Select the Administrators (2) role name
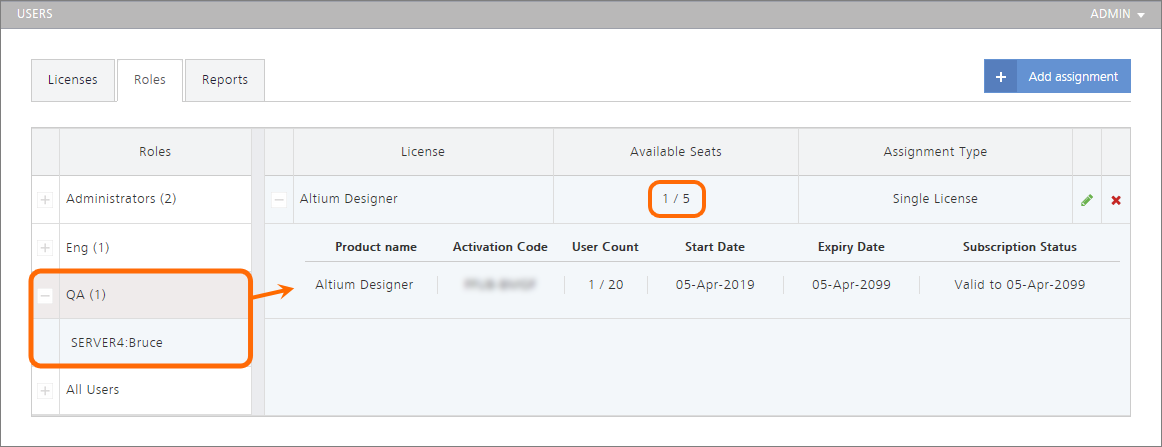 point(121,199)
